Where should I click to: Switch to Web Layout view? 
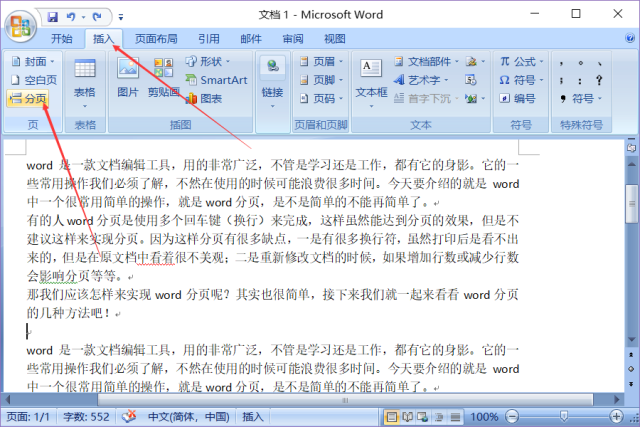click(423, 417)
